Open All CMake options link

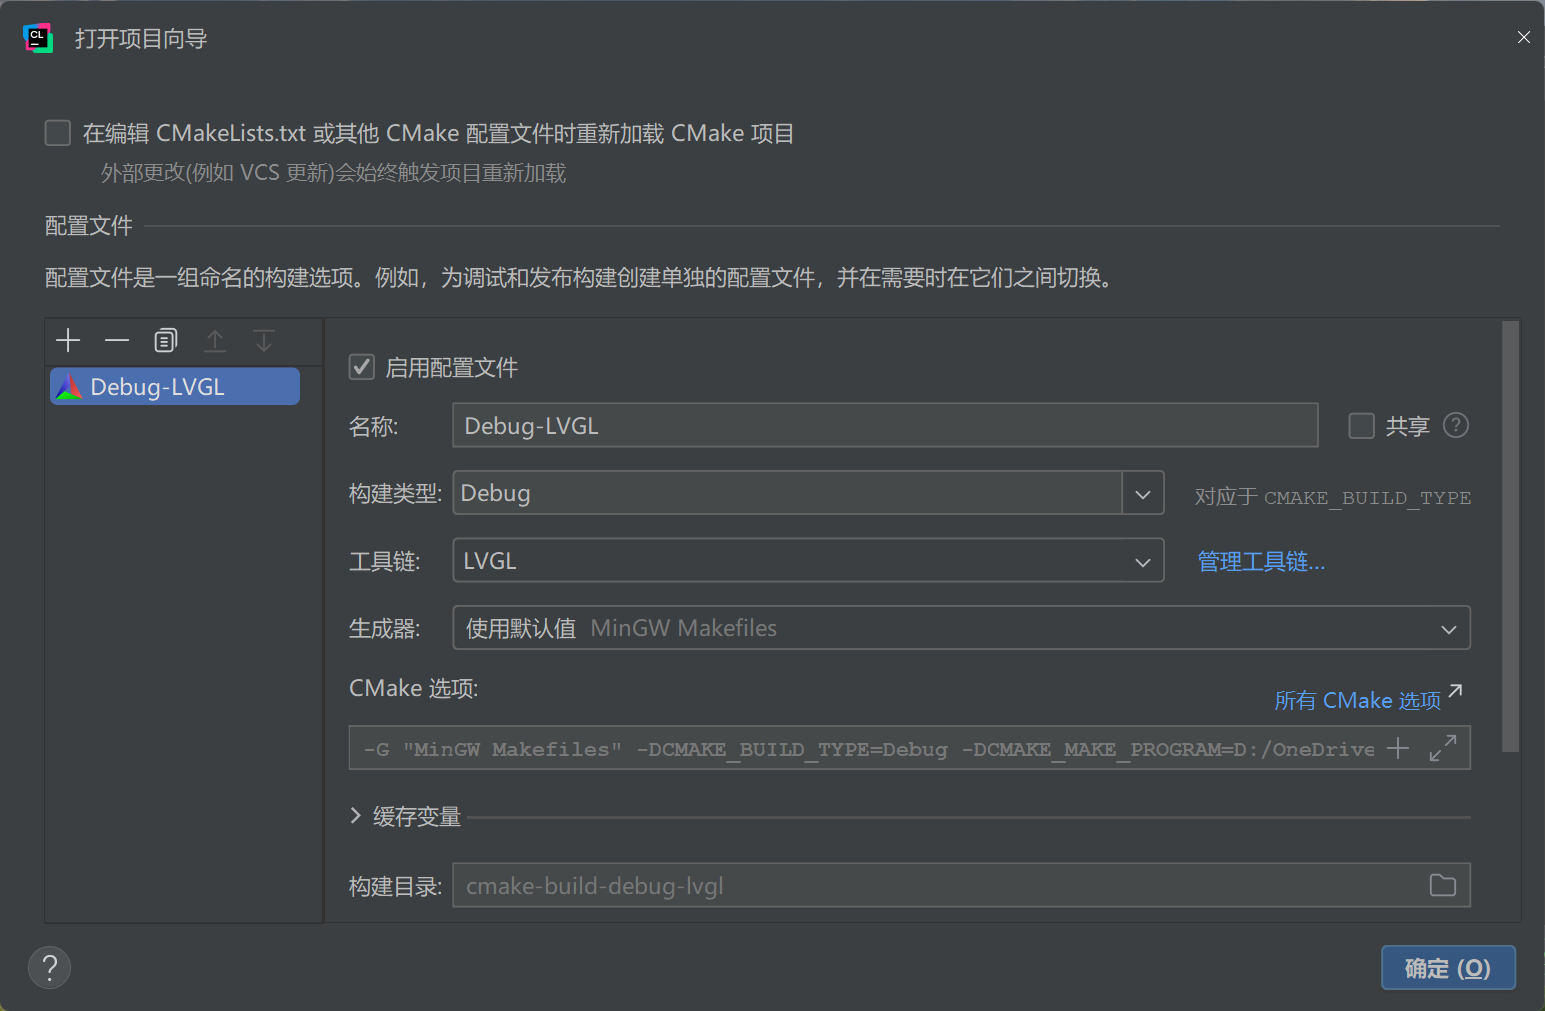click(x=1368, y=699)
